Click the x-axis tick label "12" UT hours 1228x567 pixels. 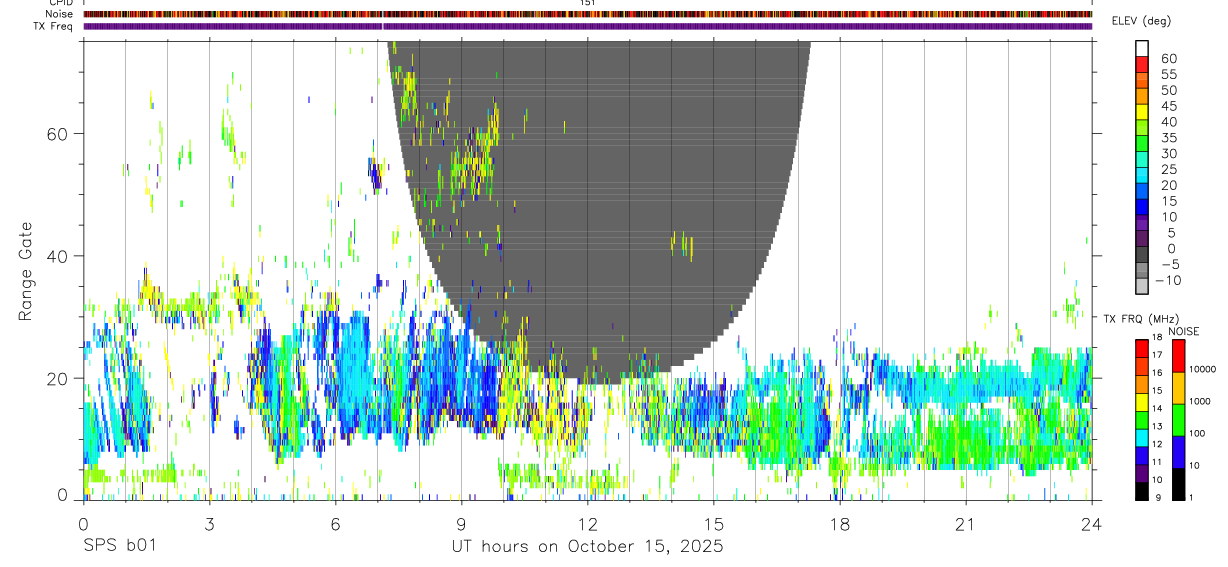(587, 524)
